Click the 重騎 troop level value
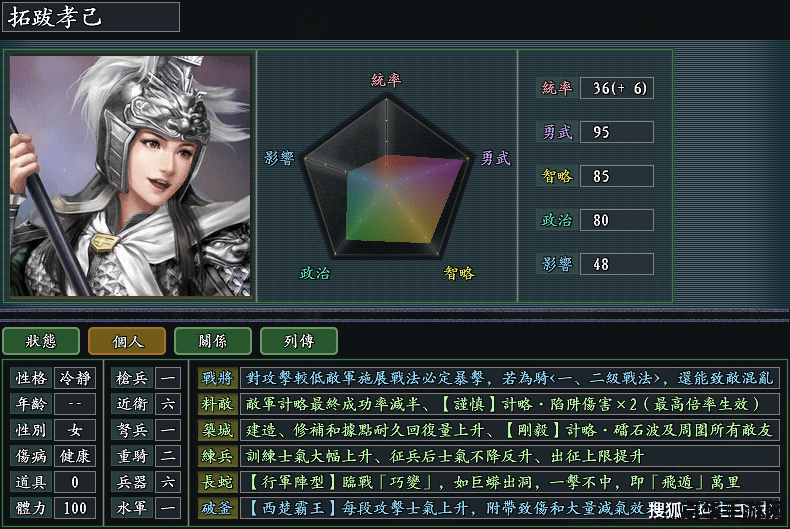This screenshot has height=529, width=790. click(x=168, y=456)
